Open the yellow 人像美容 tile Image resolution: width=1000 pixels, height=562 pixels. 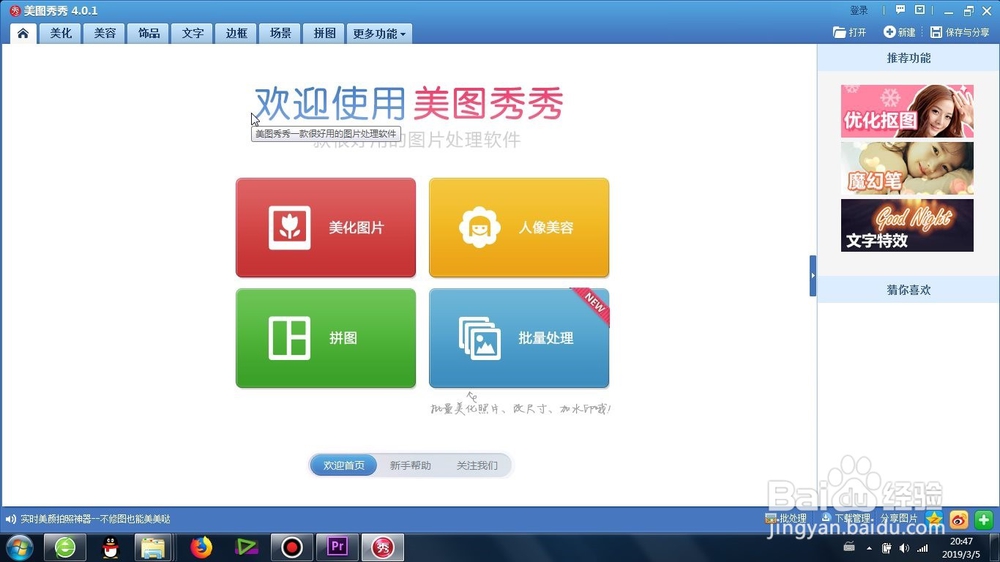pyautogui.click(x=518, y=228)
